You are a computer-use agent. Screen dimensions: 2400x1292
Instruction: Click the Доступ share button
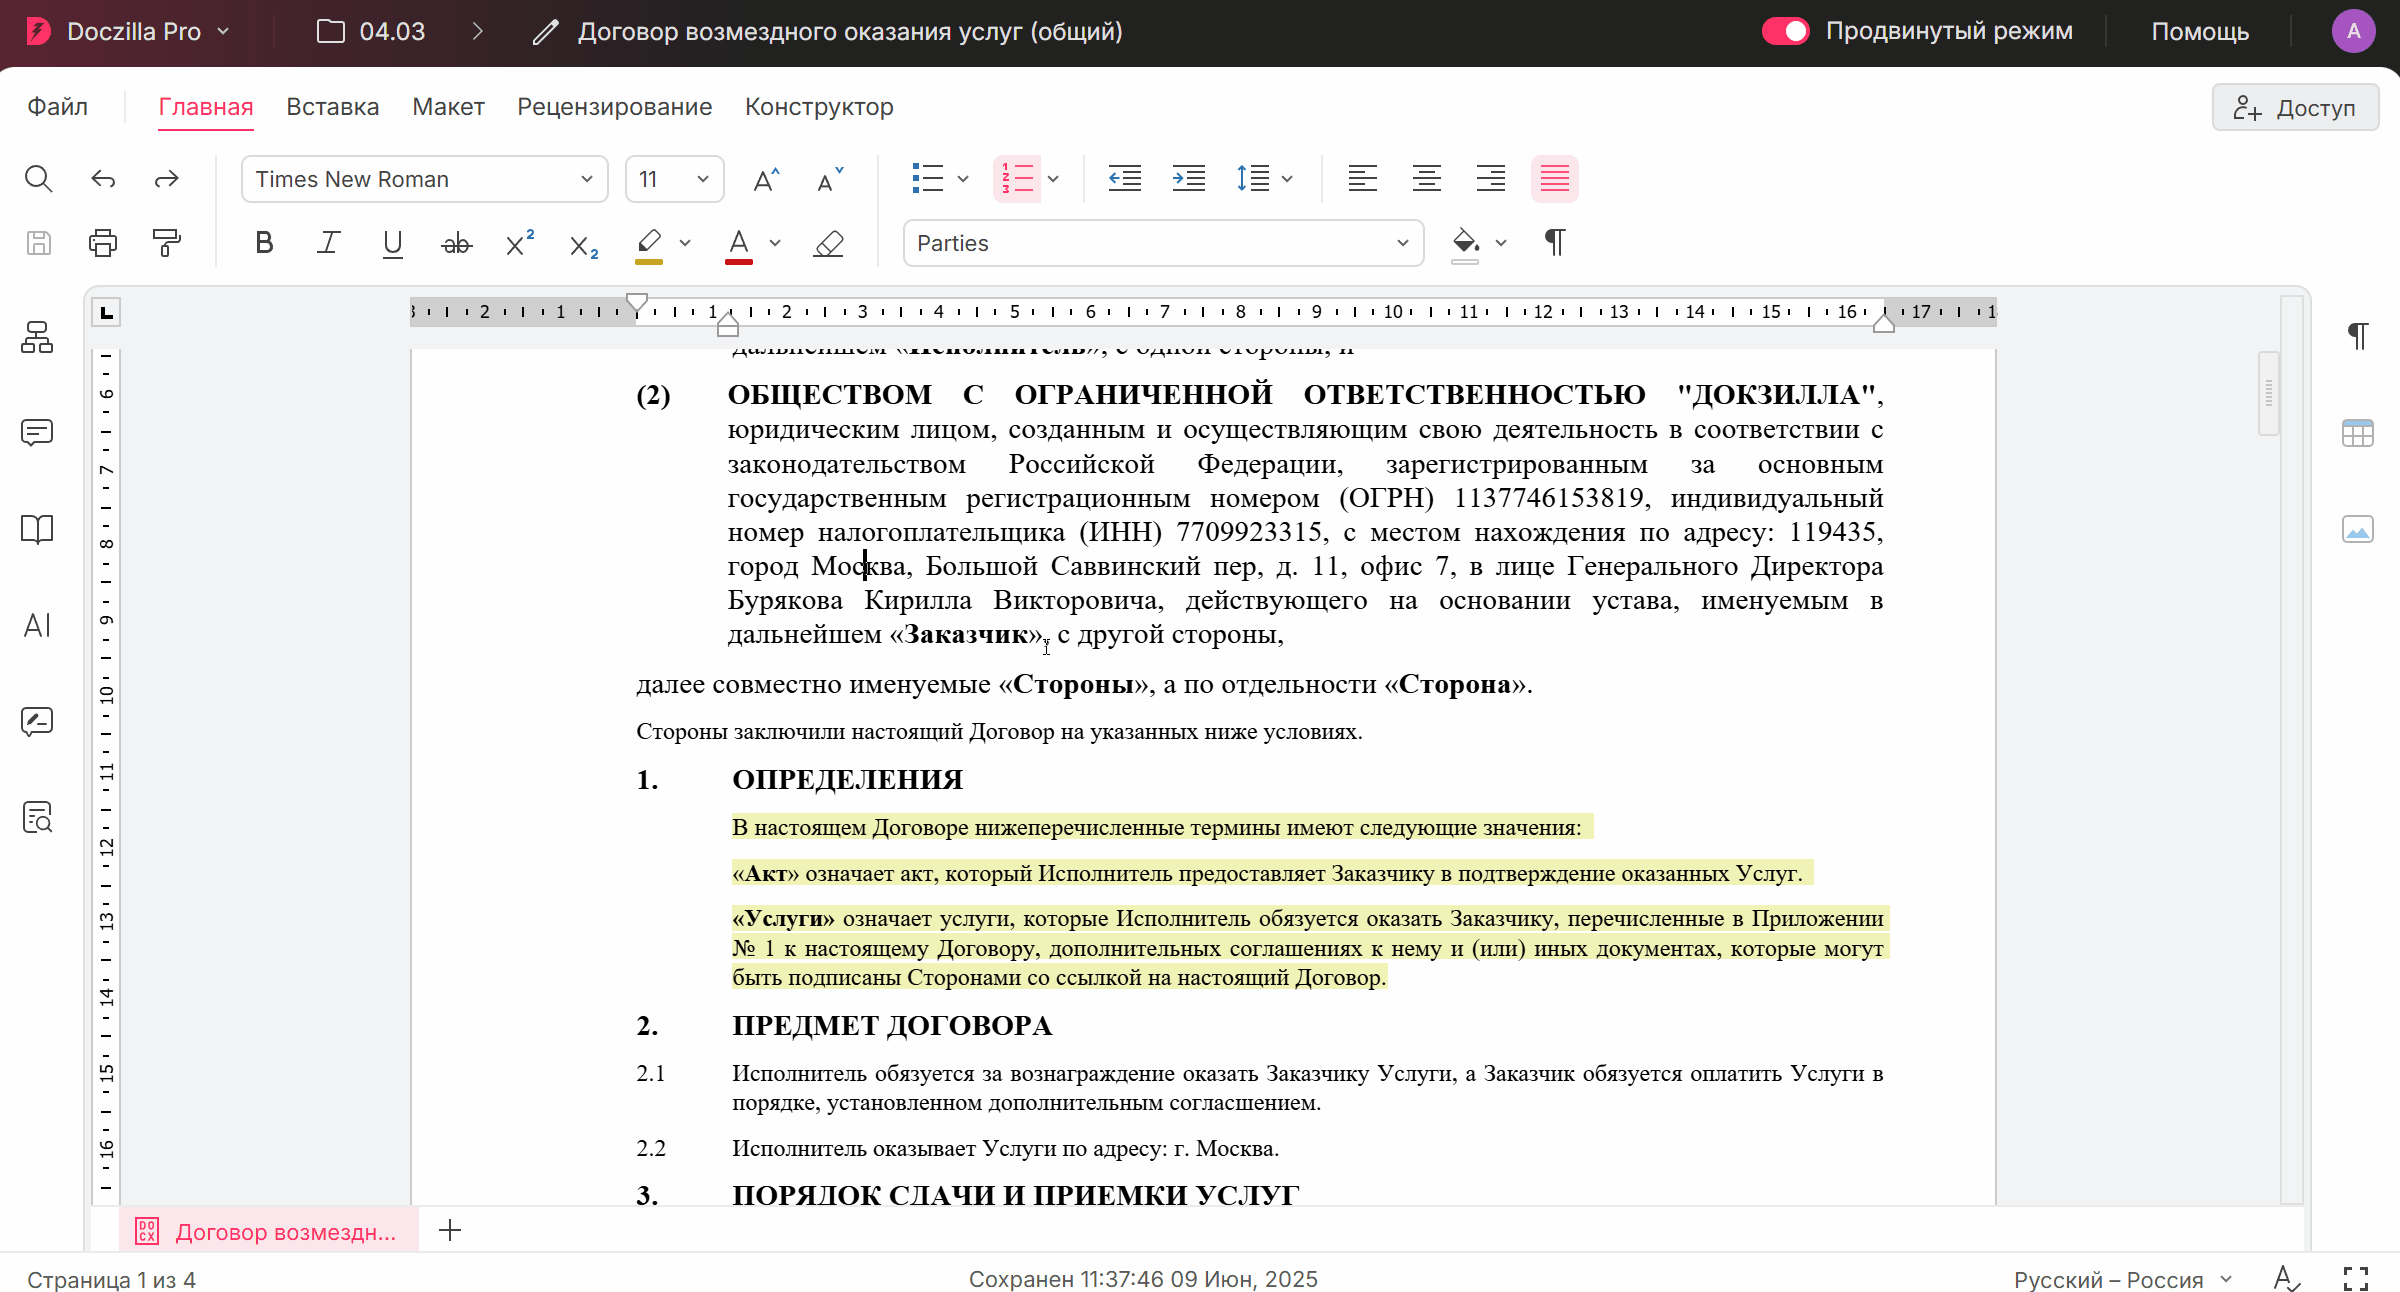pyautogui.click(x=2296, y=107)
